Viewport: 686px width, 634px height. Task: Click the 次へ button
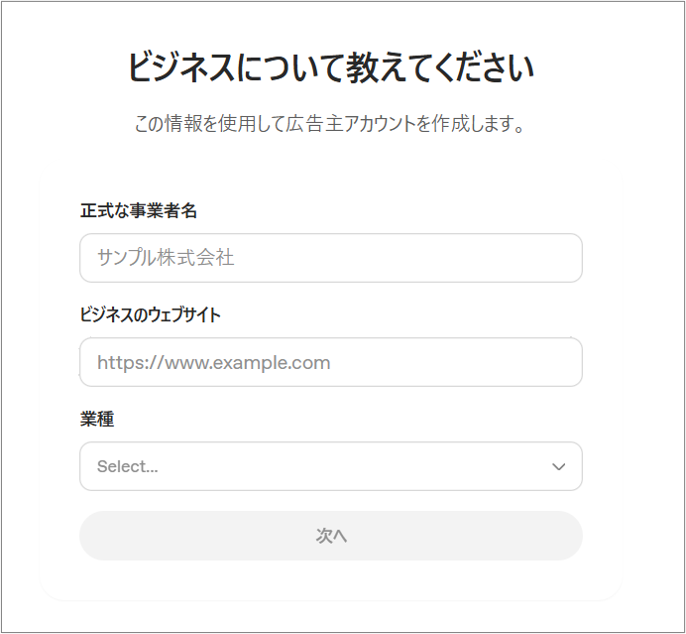(331, 536)
